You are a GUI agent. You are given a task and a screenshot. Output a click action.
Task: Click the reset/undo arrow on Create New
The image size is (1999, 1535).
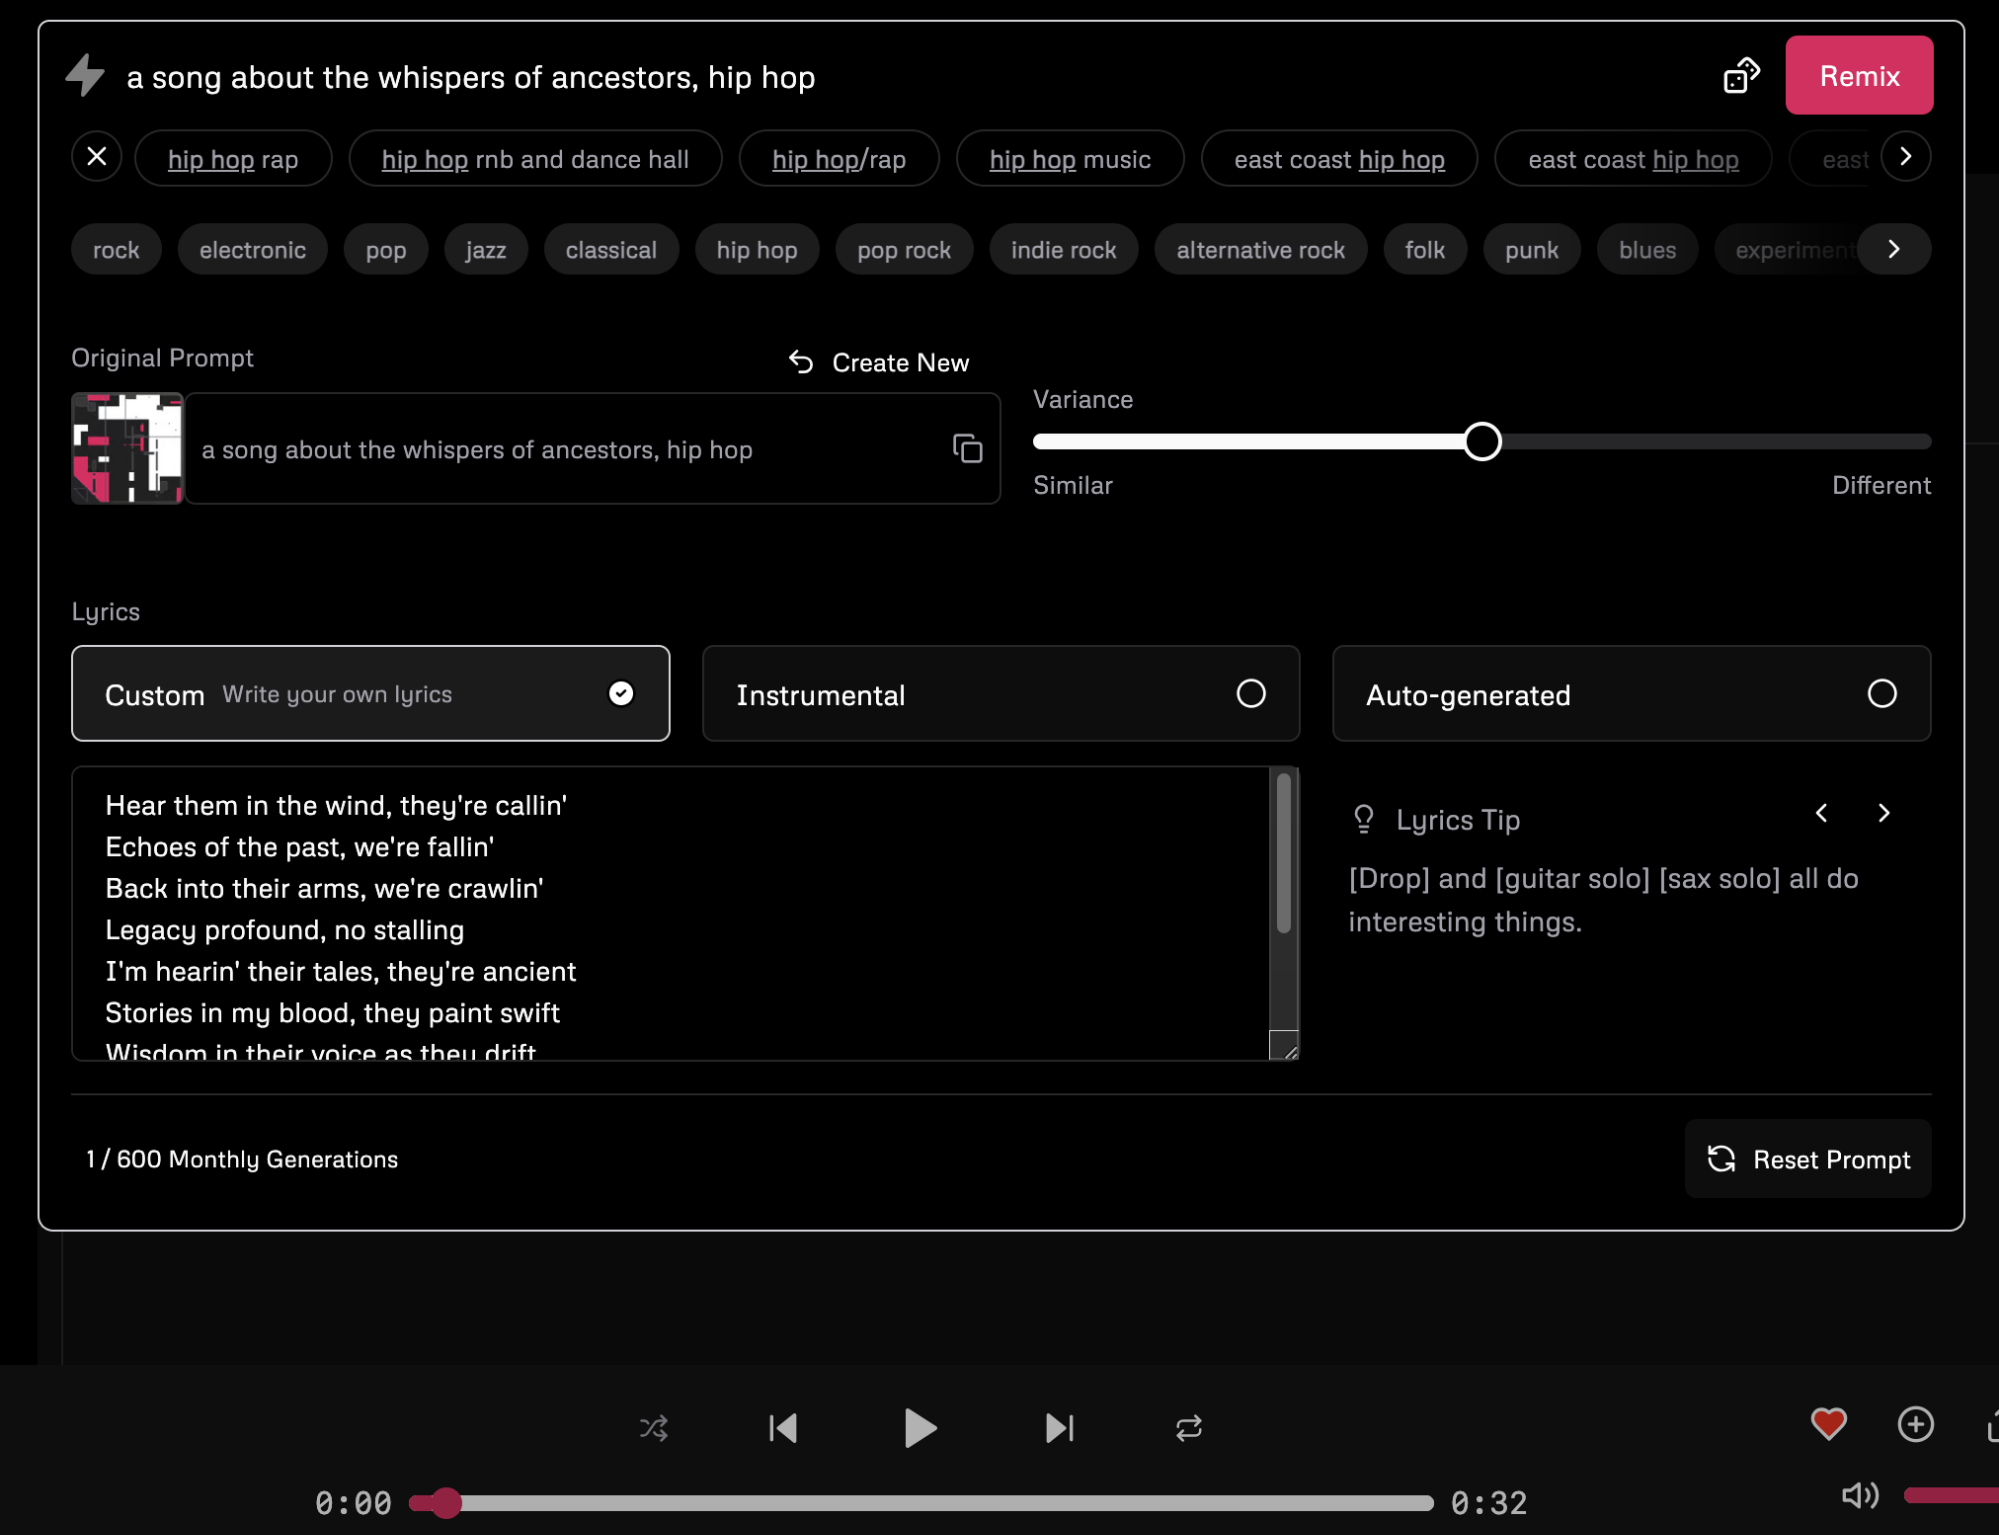point(803,361)
